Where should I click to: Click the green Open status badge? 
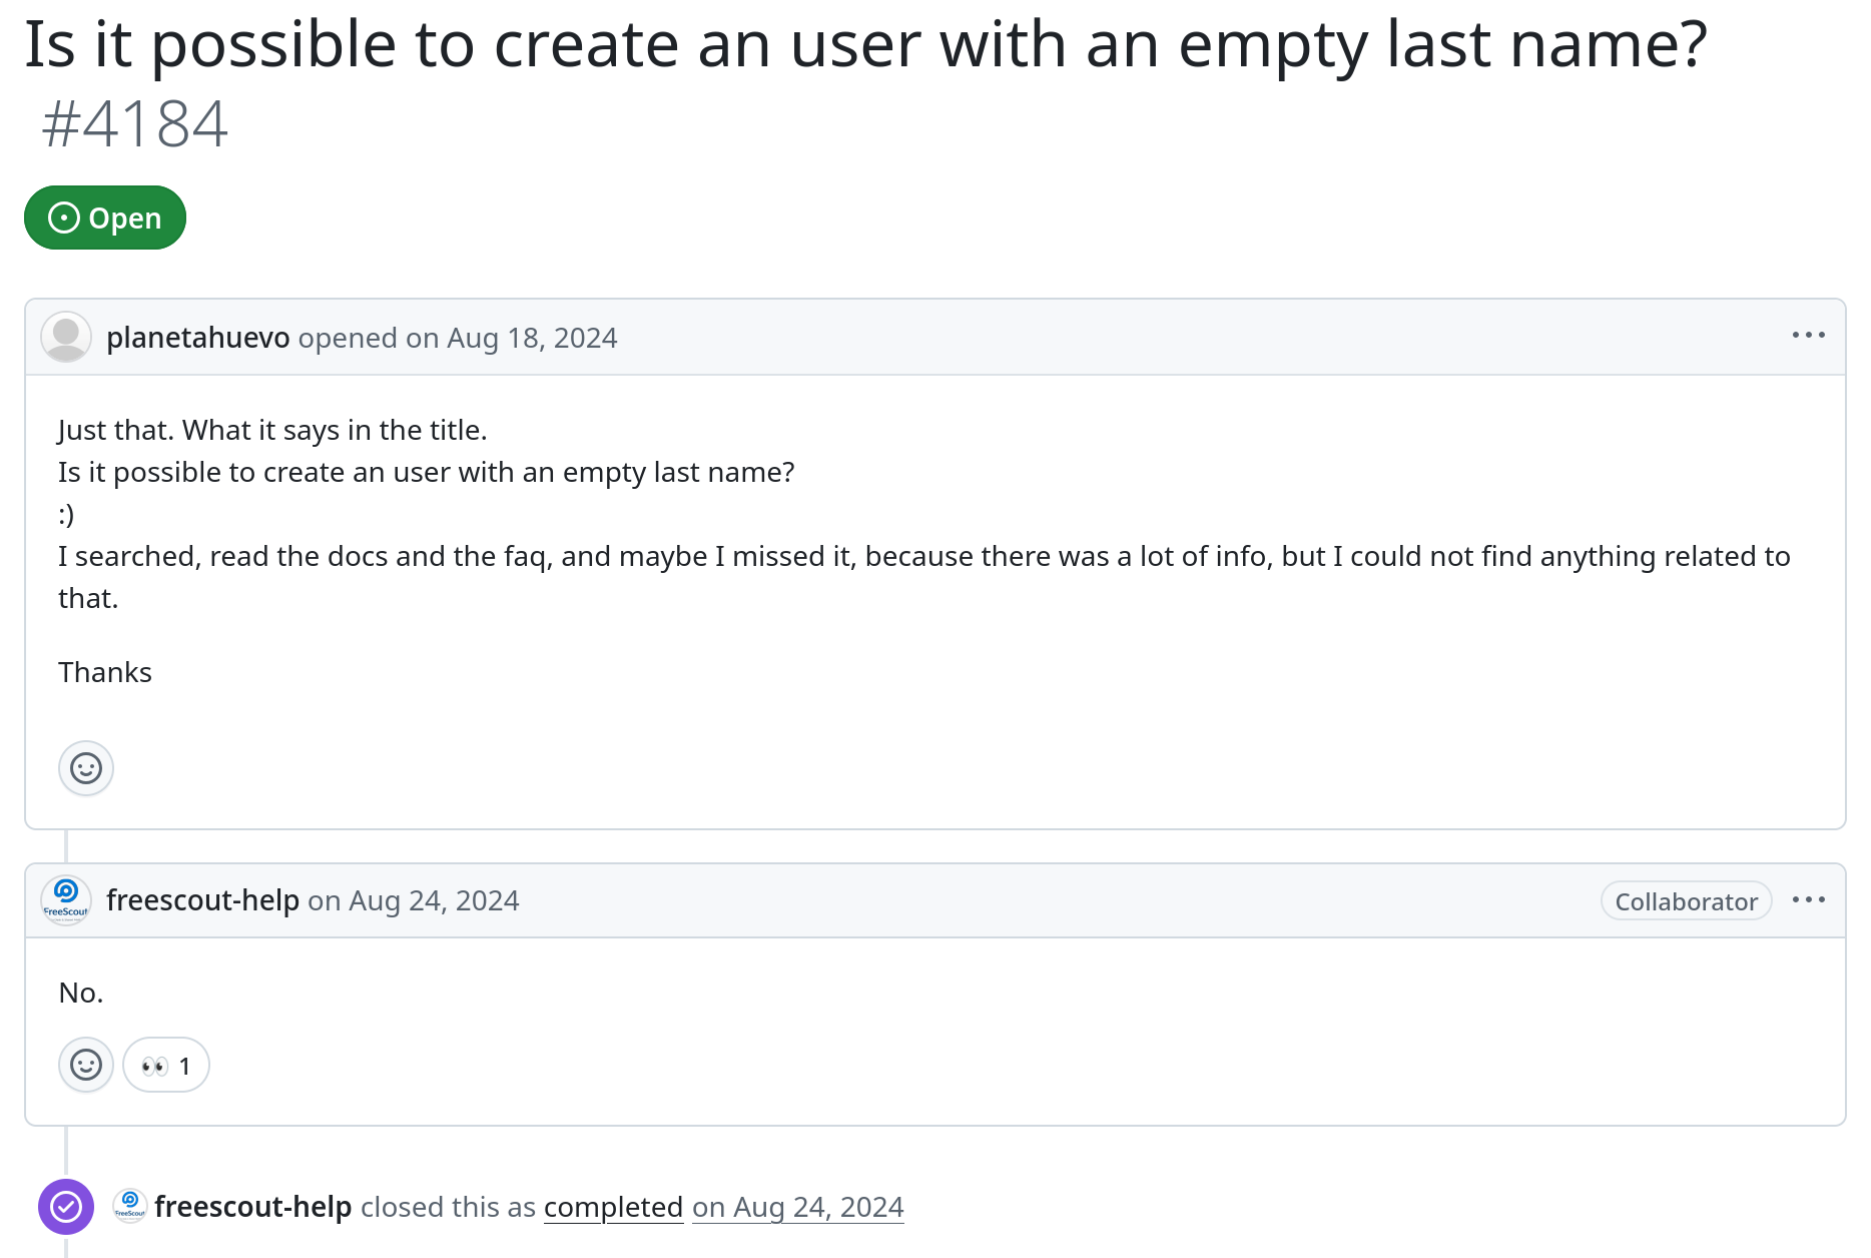[105, 217]
